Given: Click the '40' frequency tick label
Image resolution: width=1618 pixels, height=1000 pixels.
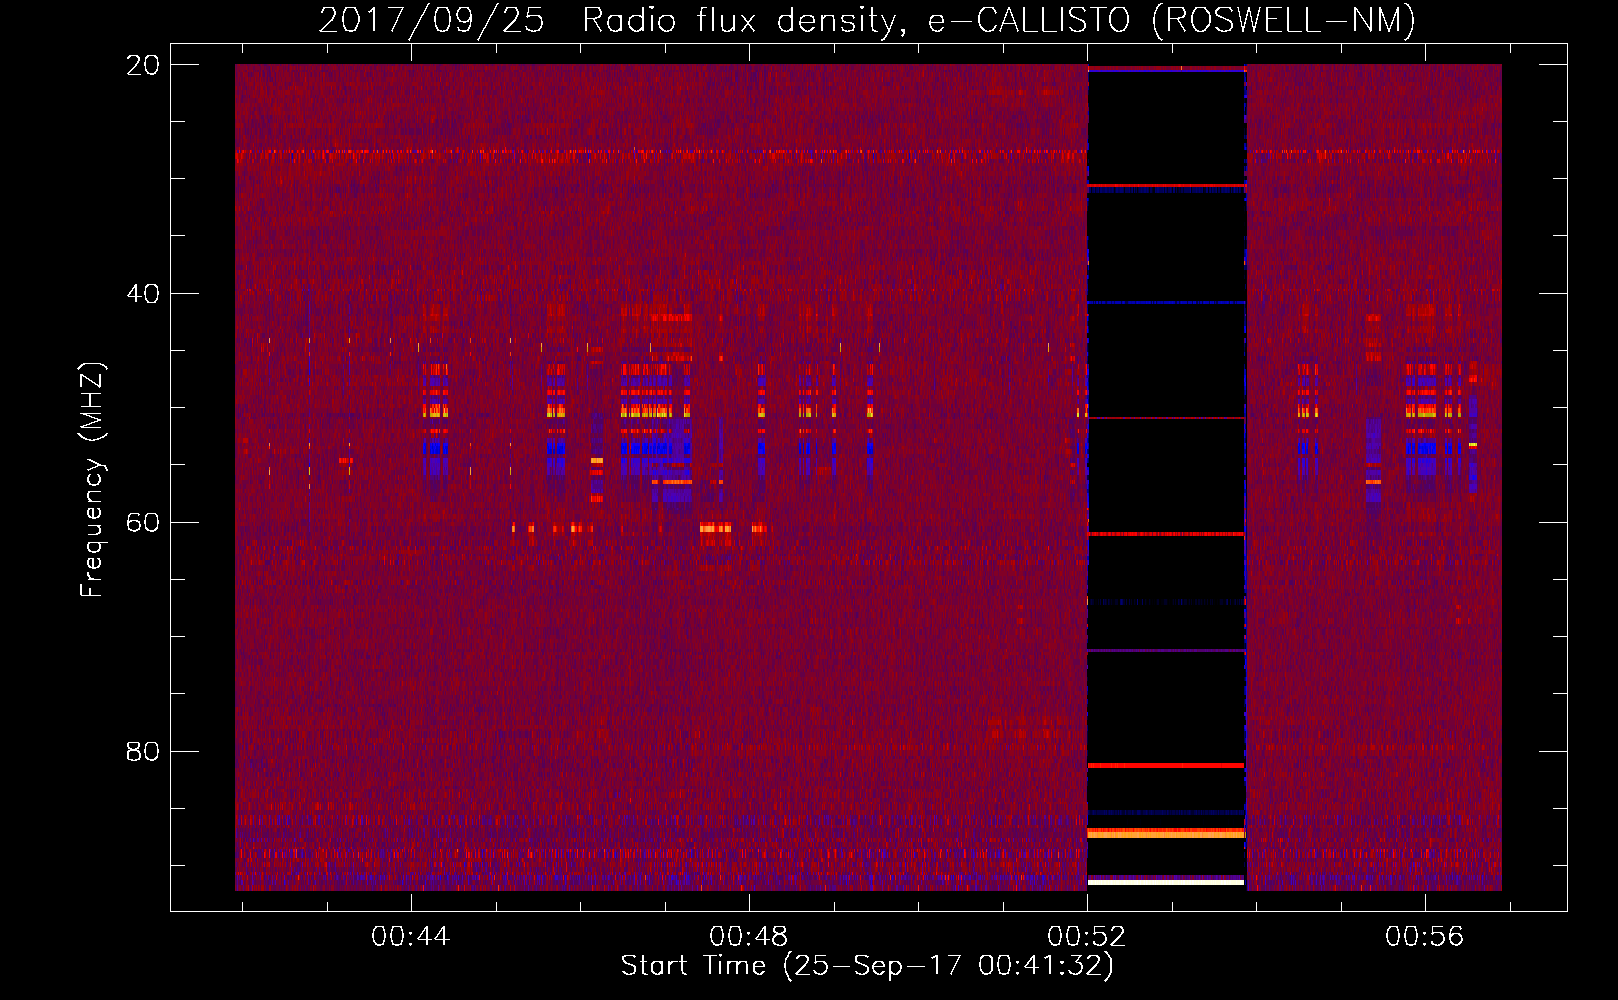Looking at the screenshot, I should pos(143,294).
